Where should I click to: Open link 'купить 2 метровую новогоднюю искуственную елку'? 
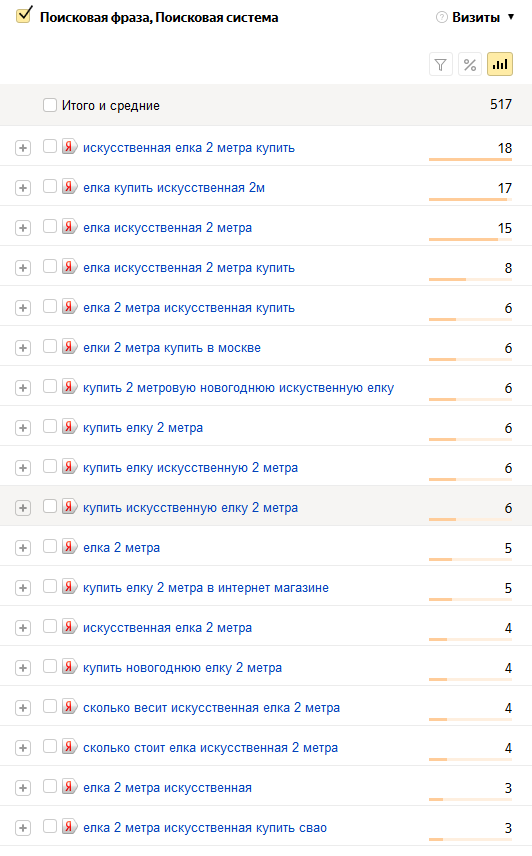tap(238, 388)
